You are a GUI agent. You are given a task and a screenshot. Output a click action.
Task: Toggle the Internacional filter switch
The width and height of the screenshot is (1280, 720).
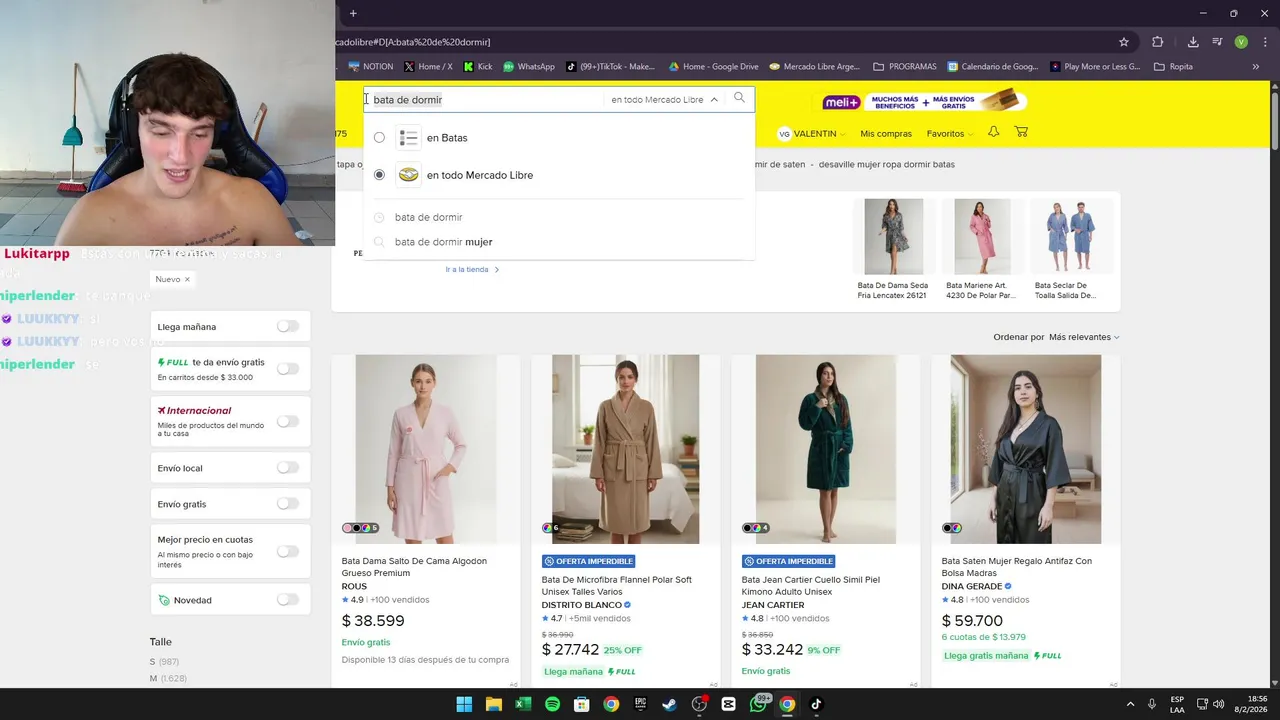click(x=288, y=421)
